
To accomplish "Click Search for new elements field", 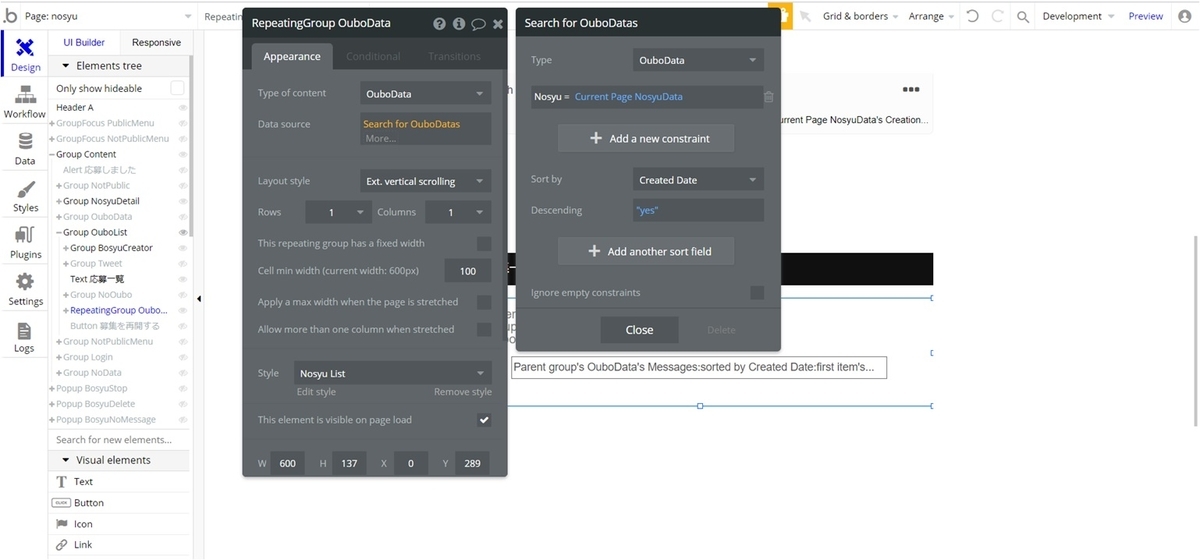I will click(118, 439).
